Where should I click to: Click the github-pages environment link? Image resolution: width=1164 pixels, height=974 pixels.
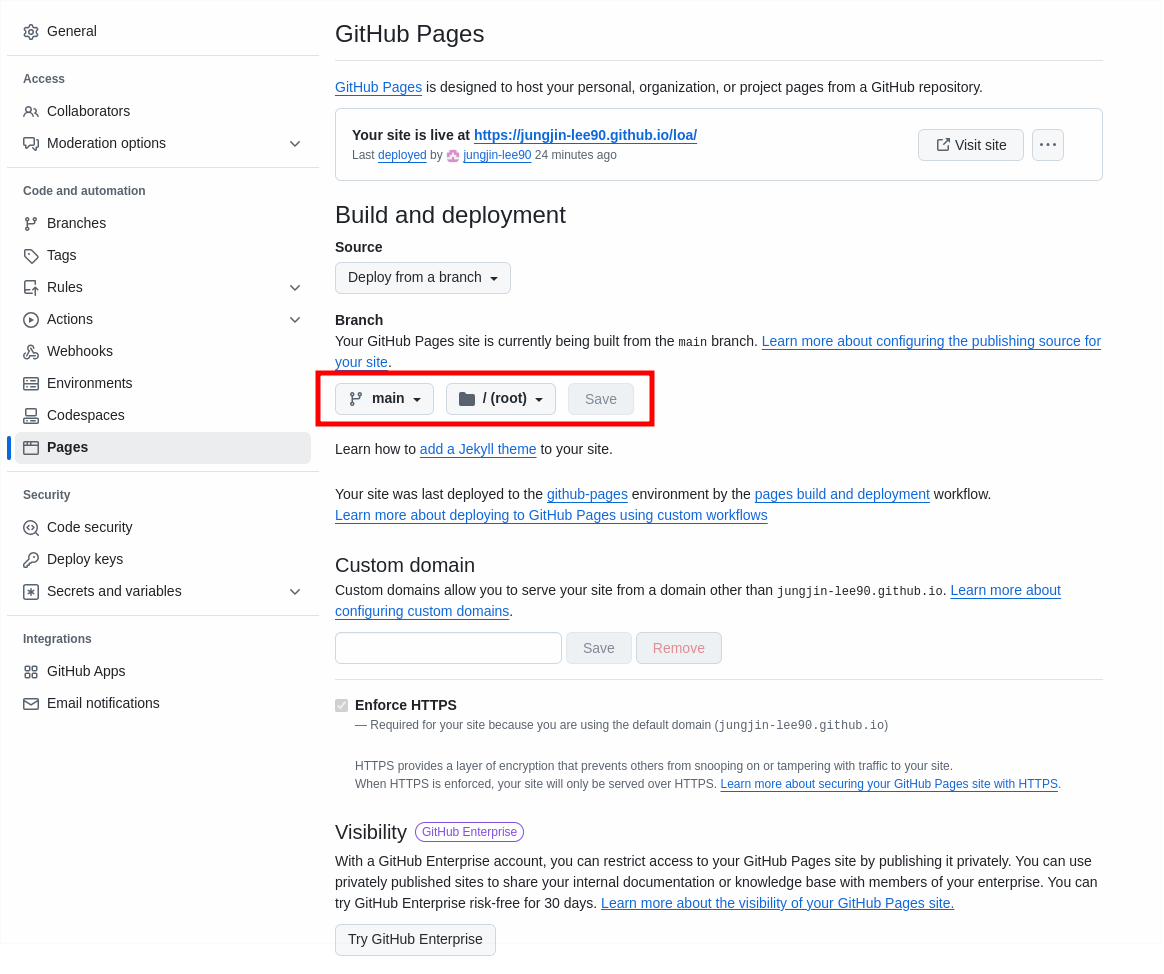586,494
